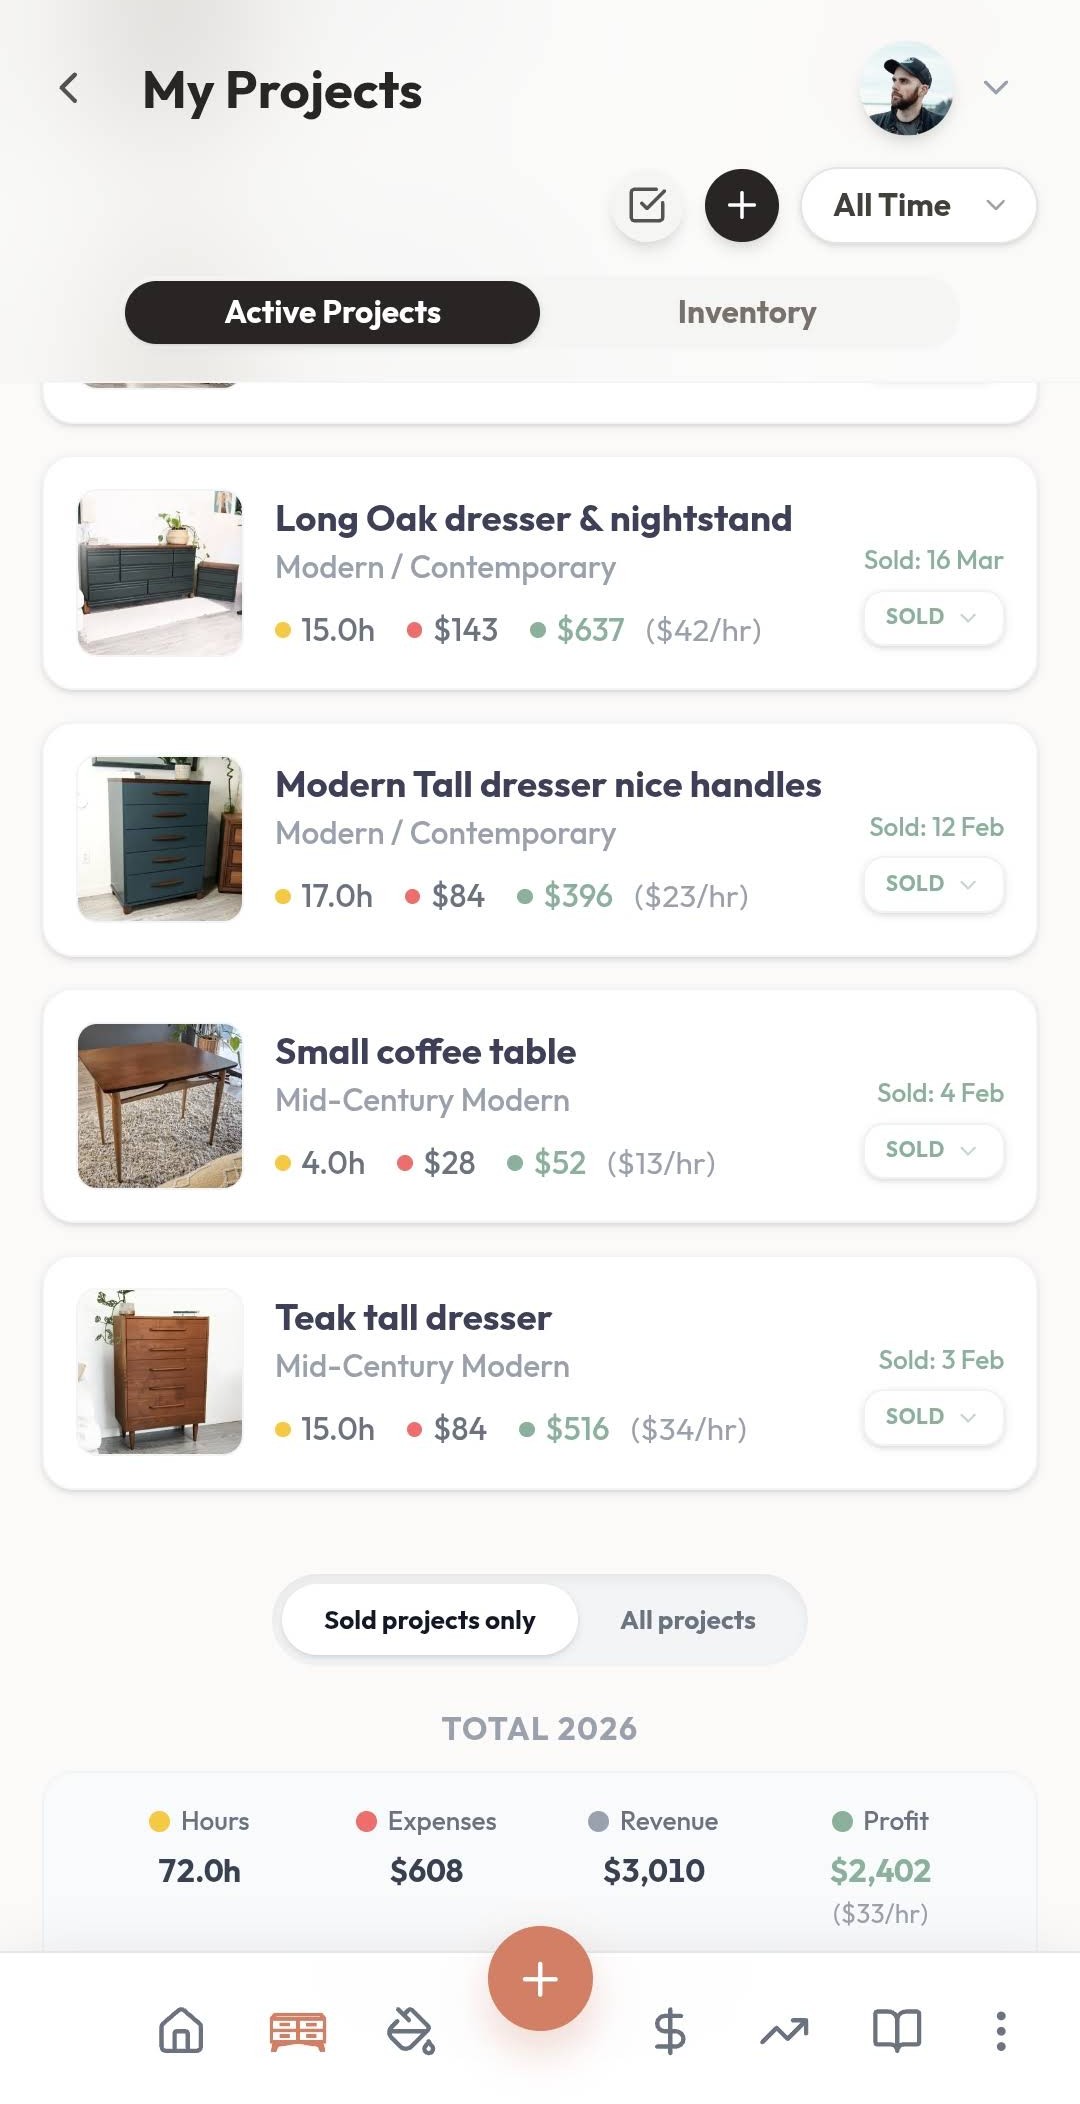
Task: Go back using the left arrow
Action: (x=69, y=88)
